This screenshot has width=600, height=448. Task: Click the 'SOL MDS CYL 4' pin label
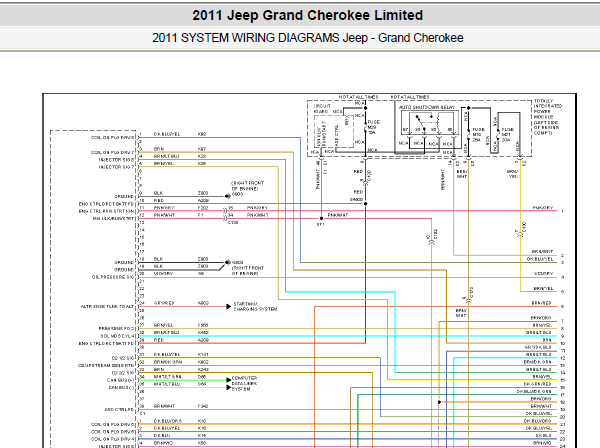coord(118,336)
